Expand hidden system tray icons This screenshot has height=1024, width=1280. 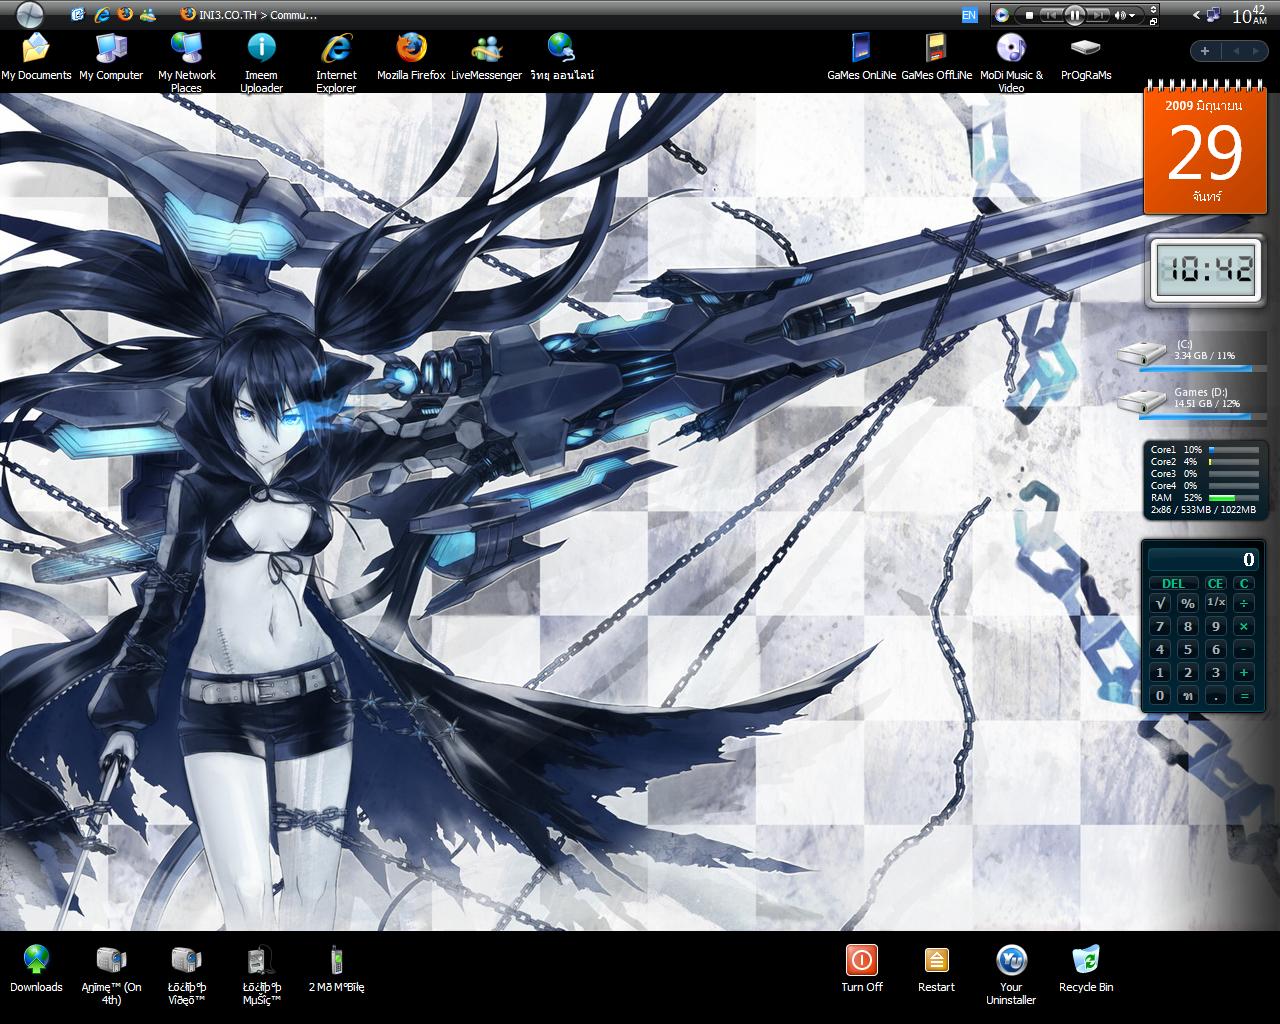pos(1197,15)
